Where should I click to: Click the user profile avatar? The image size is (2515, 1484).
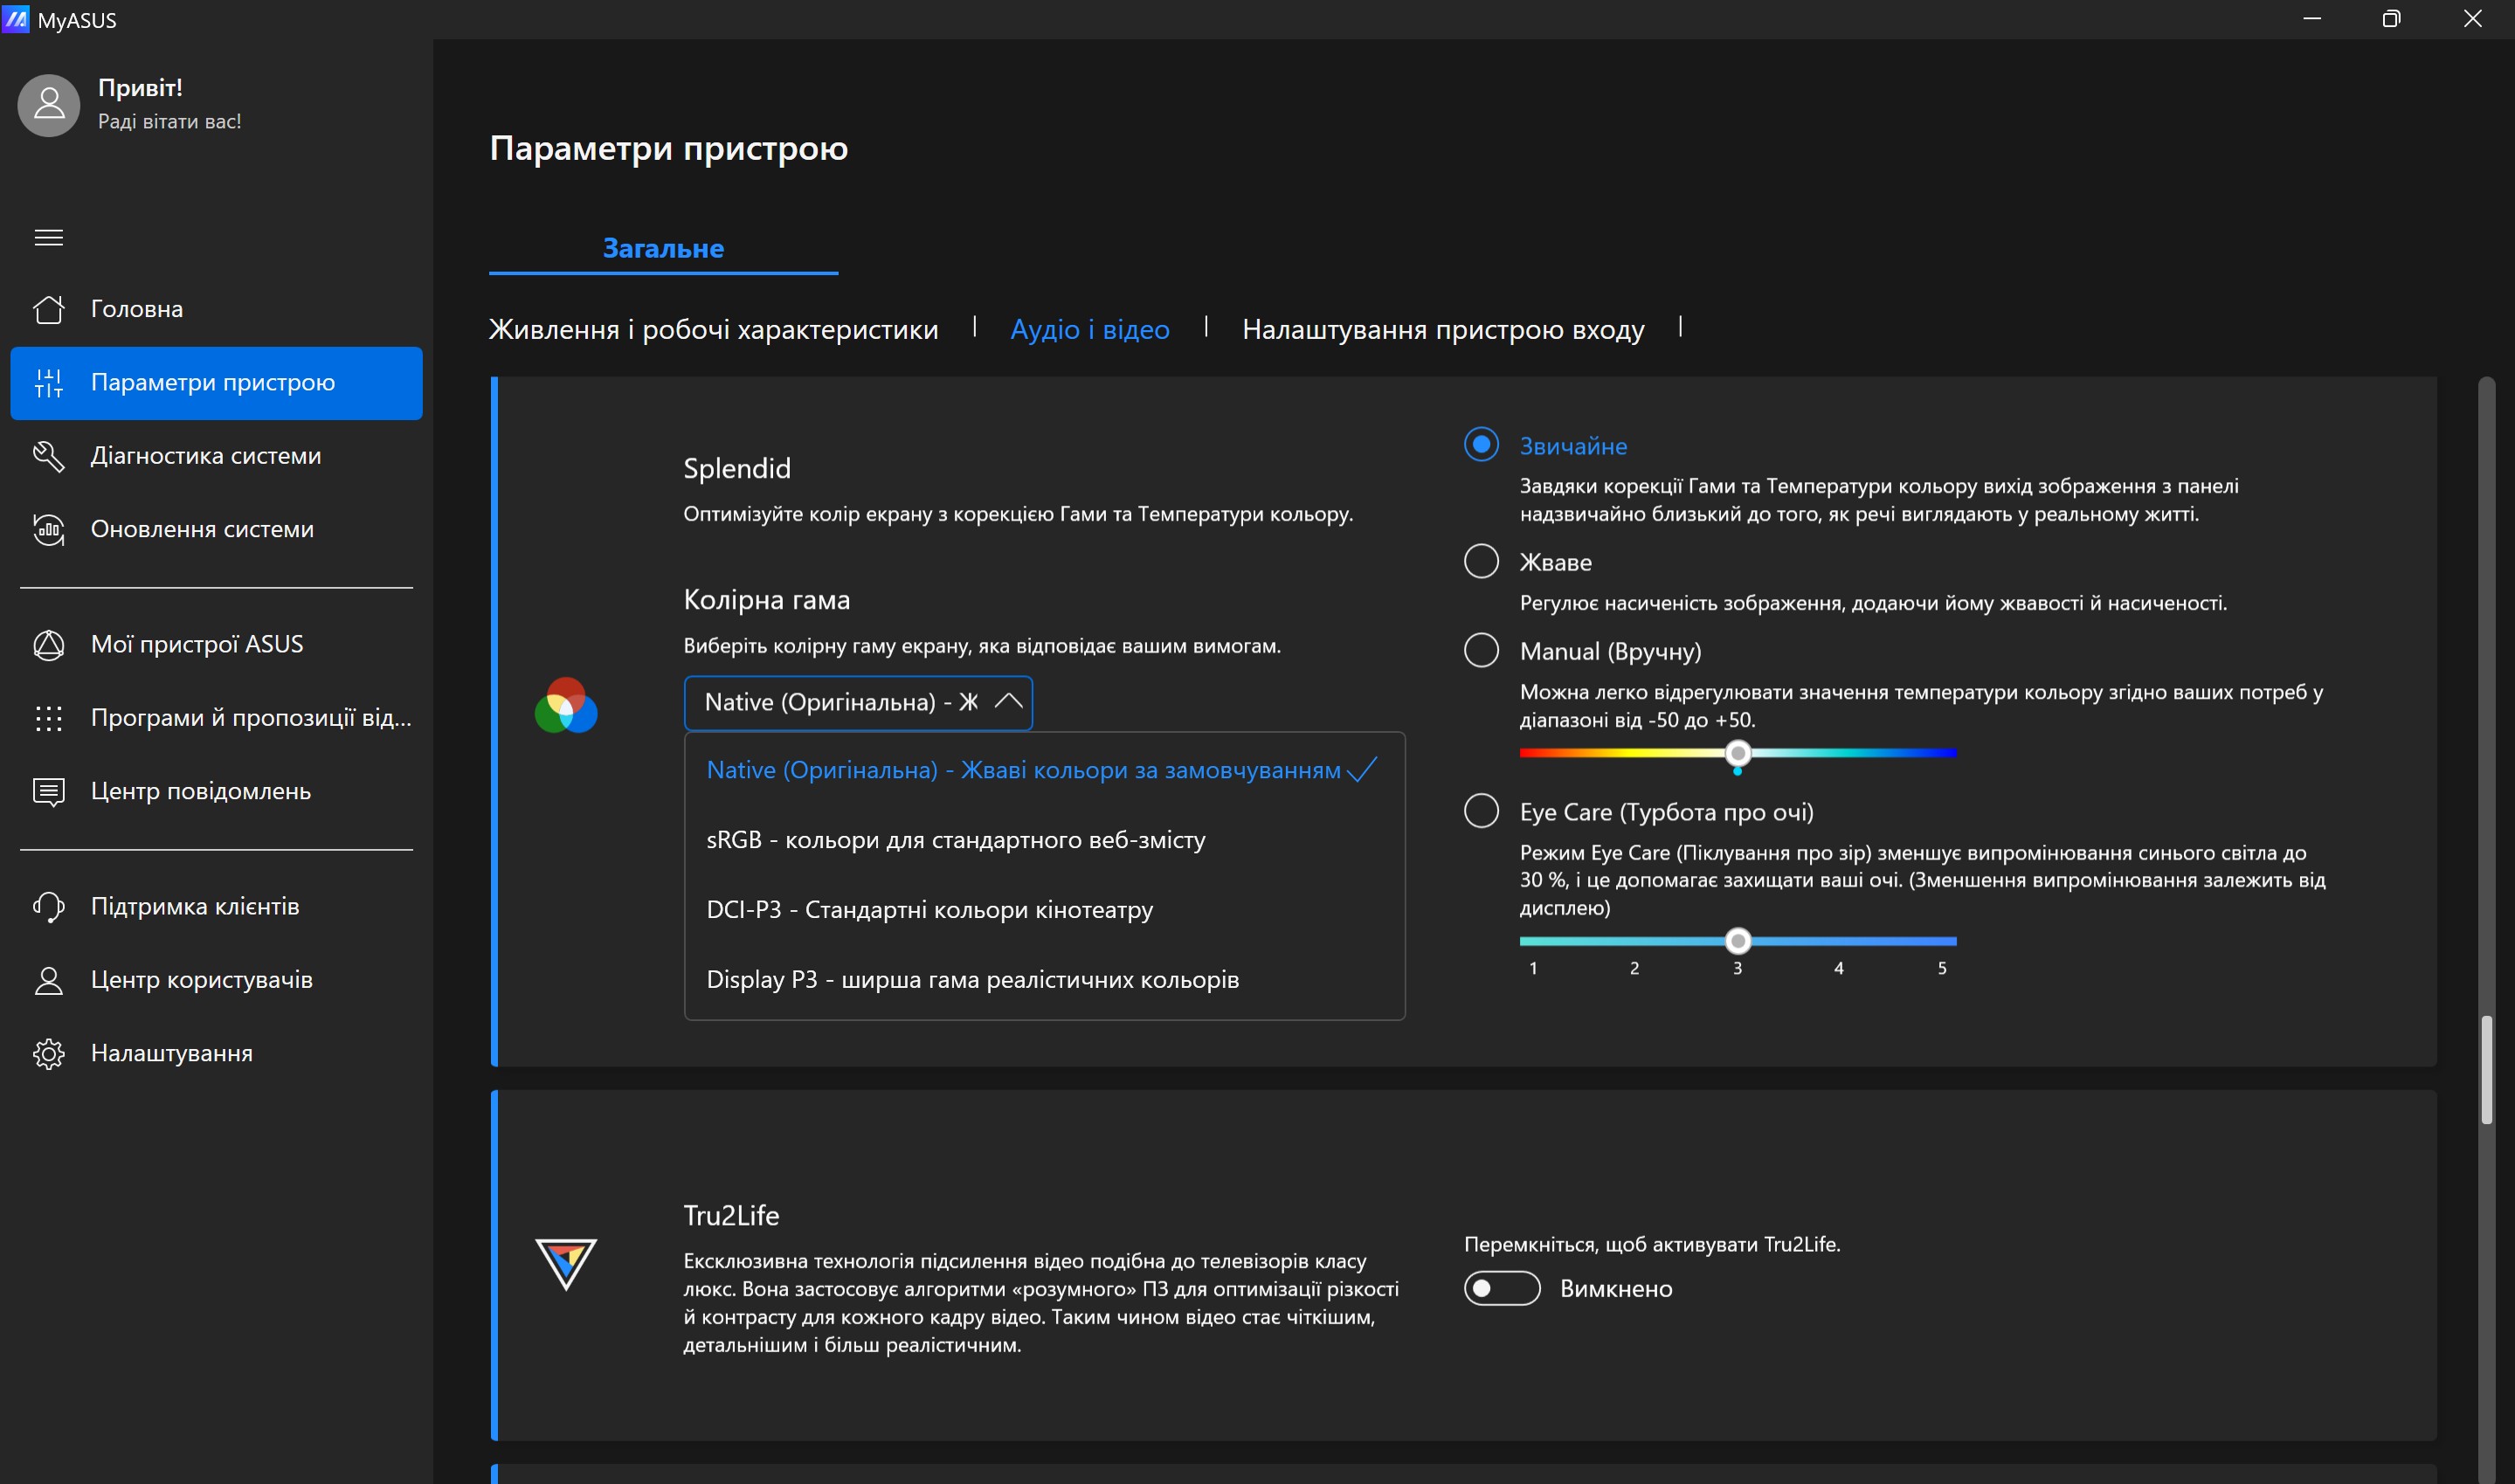tap(48, 105)
